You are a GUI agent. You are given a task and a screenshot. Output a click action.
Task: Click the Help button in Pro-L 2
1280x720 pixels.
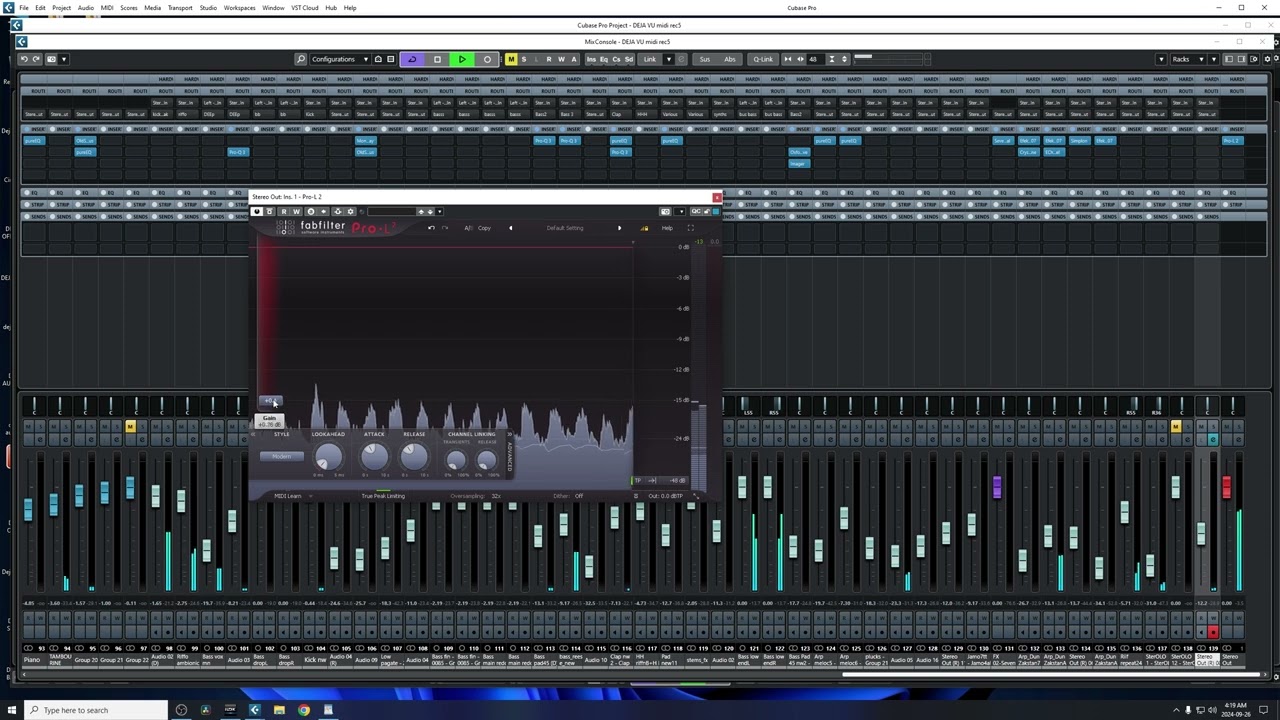coord(667,228)
